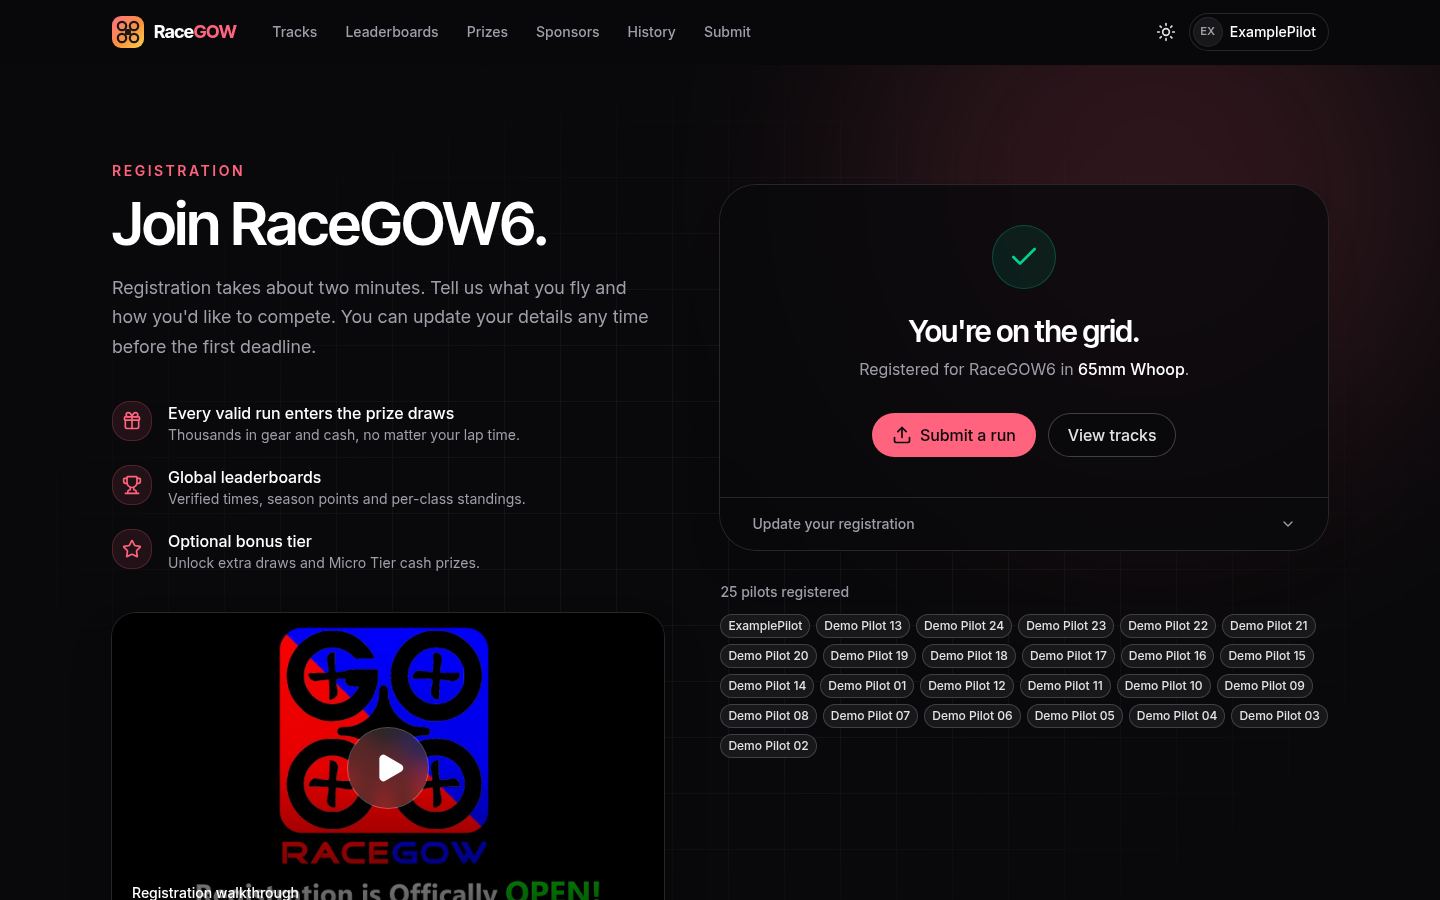Image resolution: width=1440 pixels, height=900 pixels.
Task: Select the Demo Pilot 24 chip
Action: coord(964,626)
